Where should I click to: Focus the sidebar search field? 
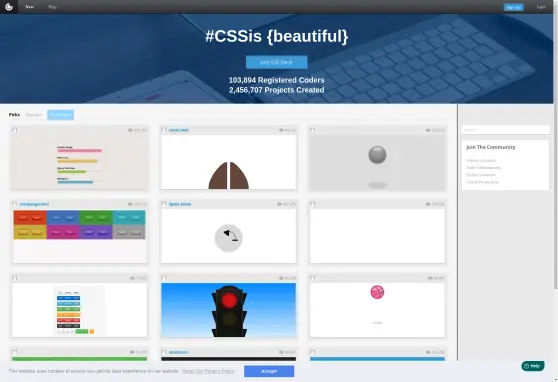506,130
